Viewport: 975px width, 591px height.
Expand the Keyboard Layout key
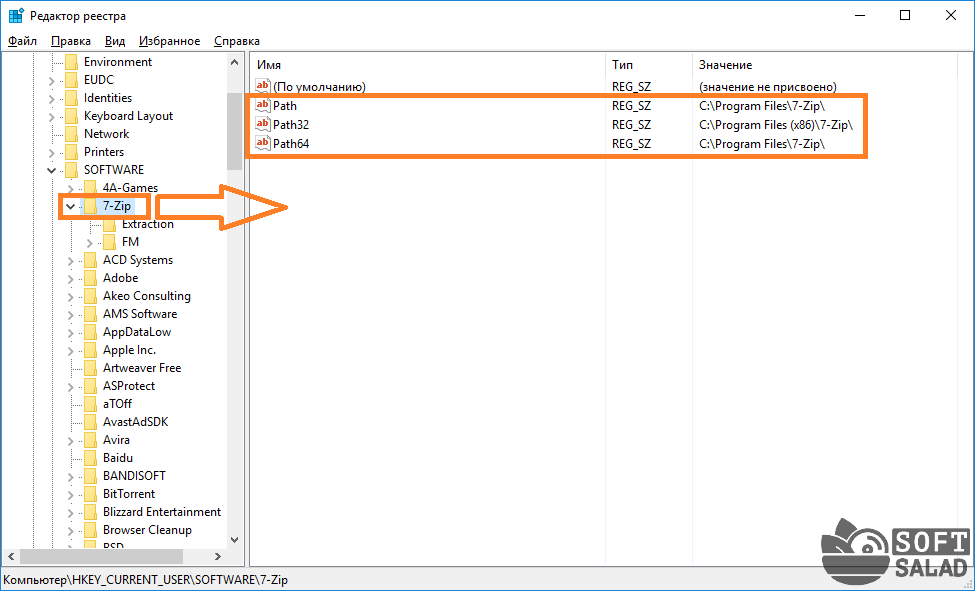click(x=52, y=116)
